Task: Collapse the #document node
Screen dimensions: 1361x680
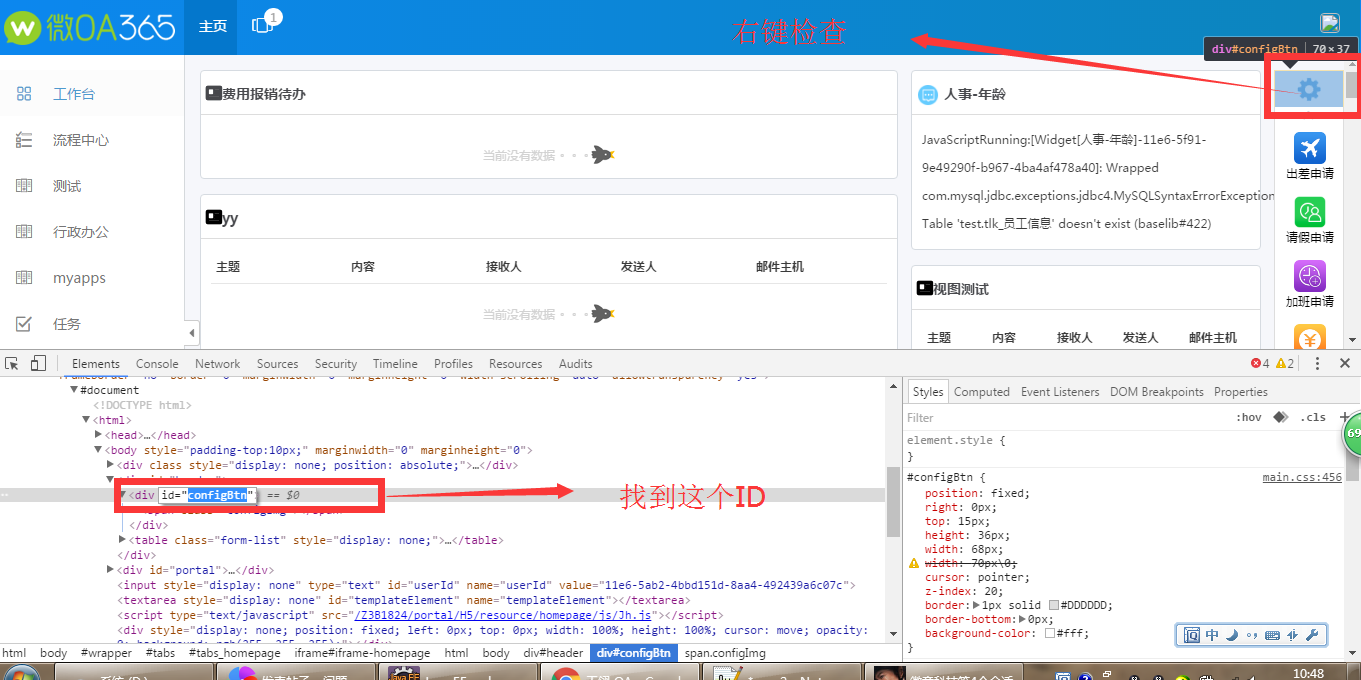Action: 73,390
